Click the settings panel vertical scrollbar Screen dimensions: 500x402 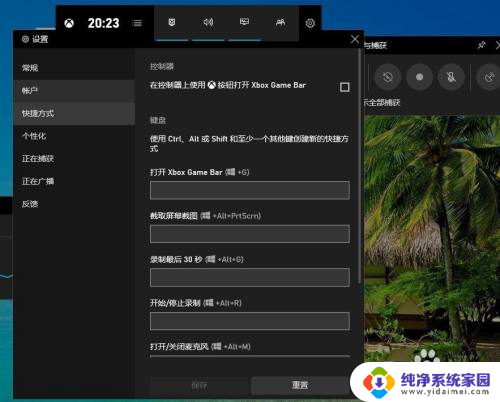359,167
